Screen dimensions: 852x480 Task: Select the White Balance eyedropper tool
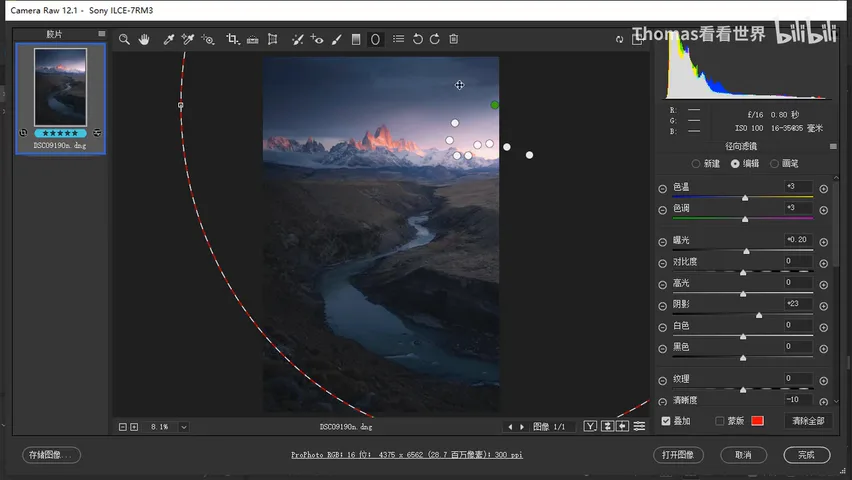pyautogui.click(x=169, y=39)
